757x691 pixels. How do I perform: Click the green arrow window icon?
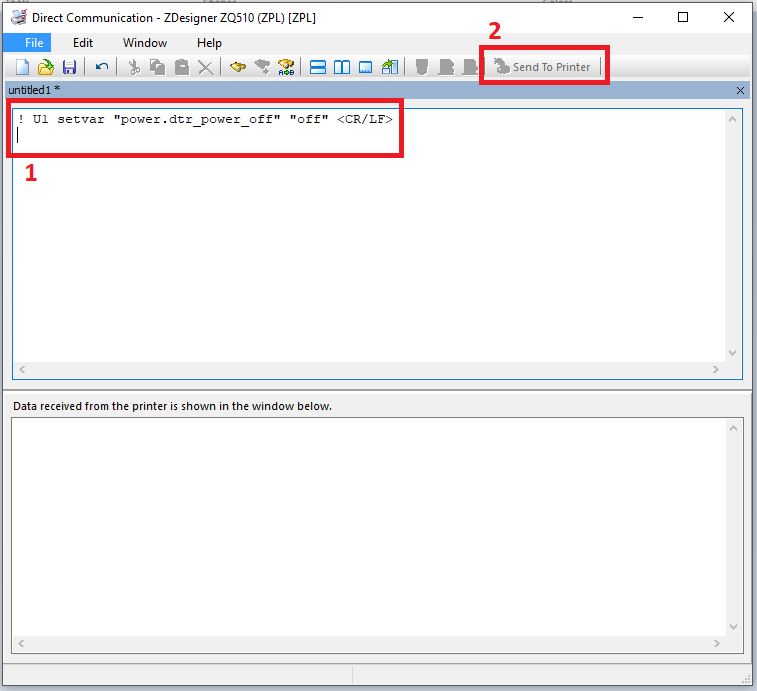pyautogui.click(x=390, y=67)
